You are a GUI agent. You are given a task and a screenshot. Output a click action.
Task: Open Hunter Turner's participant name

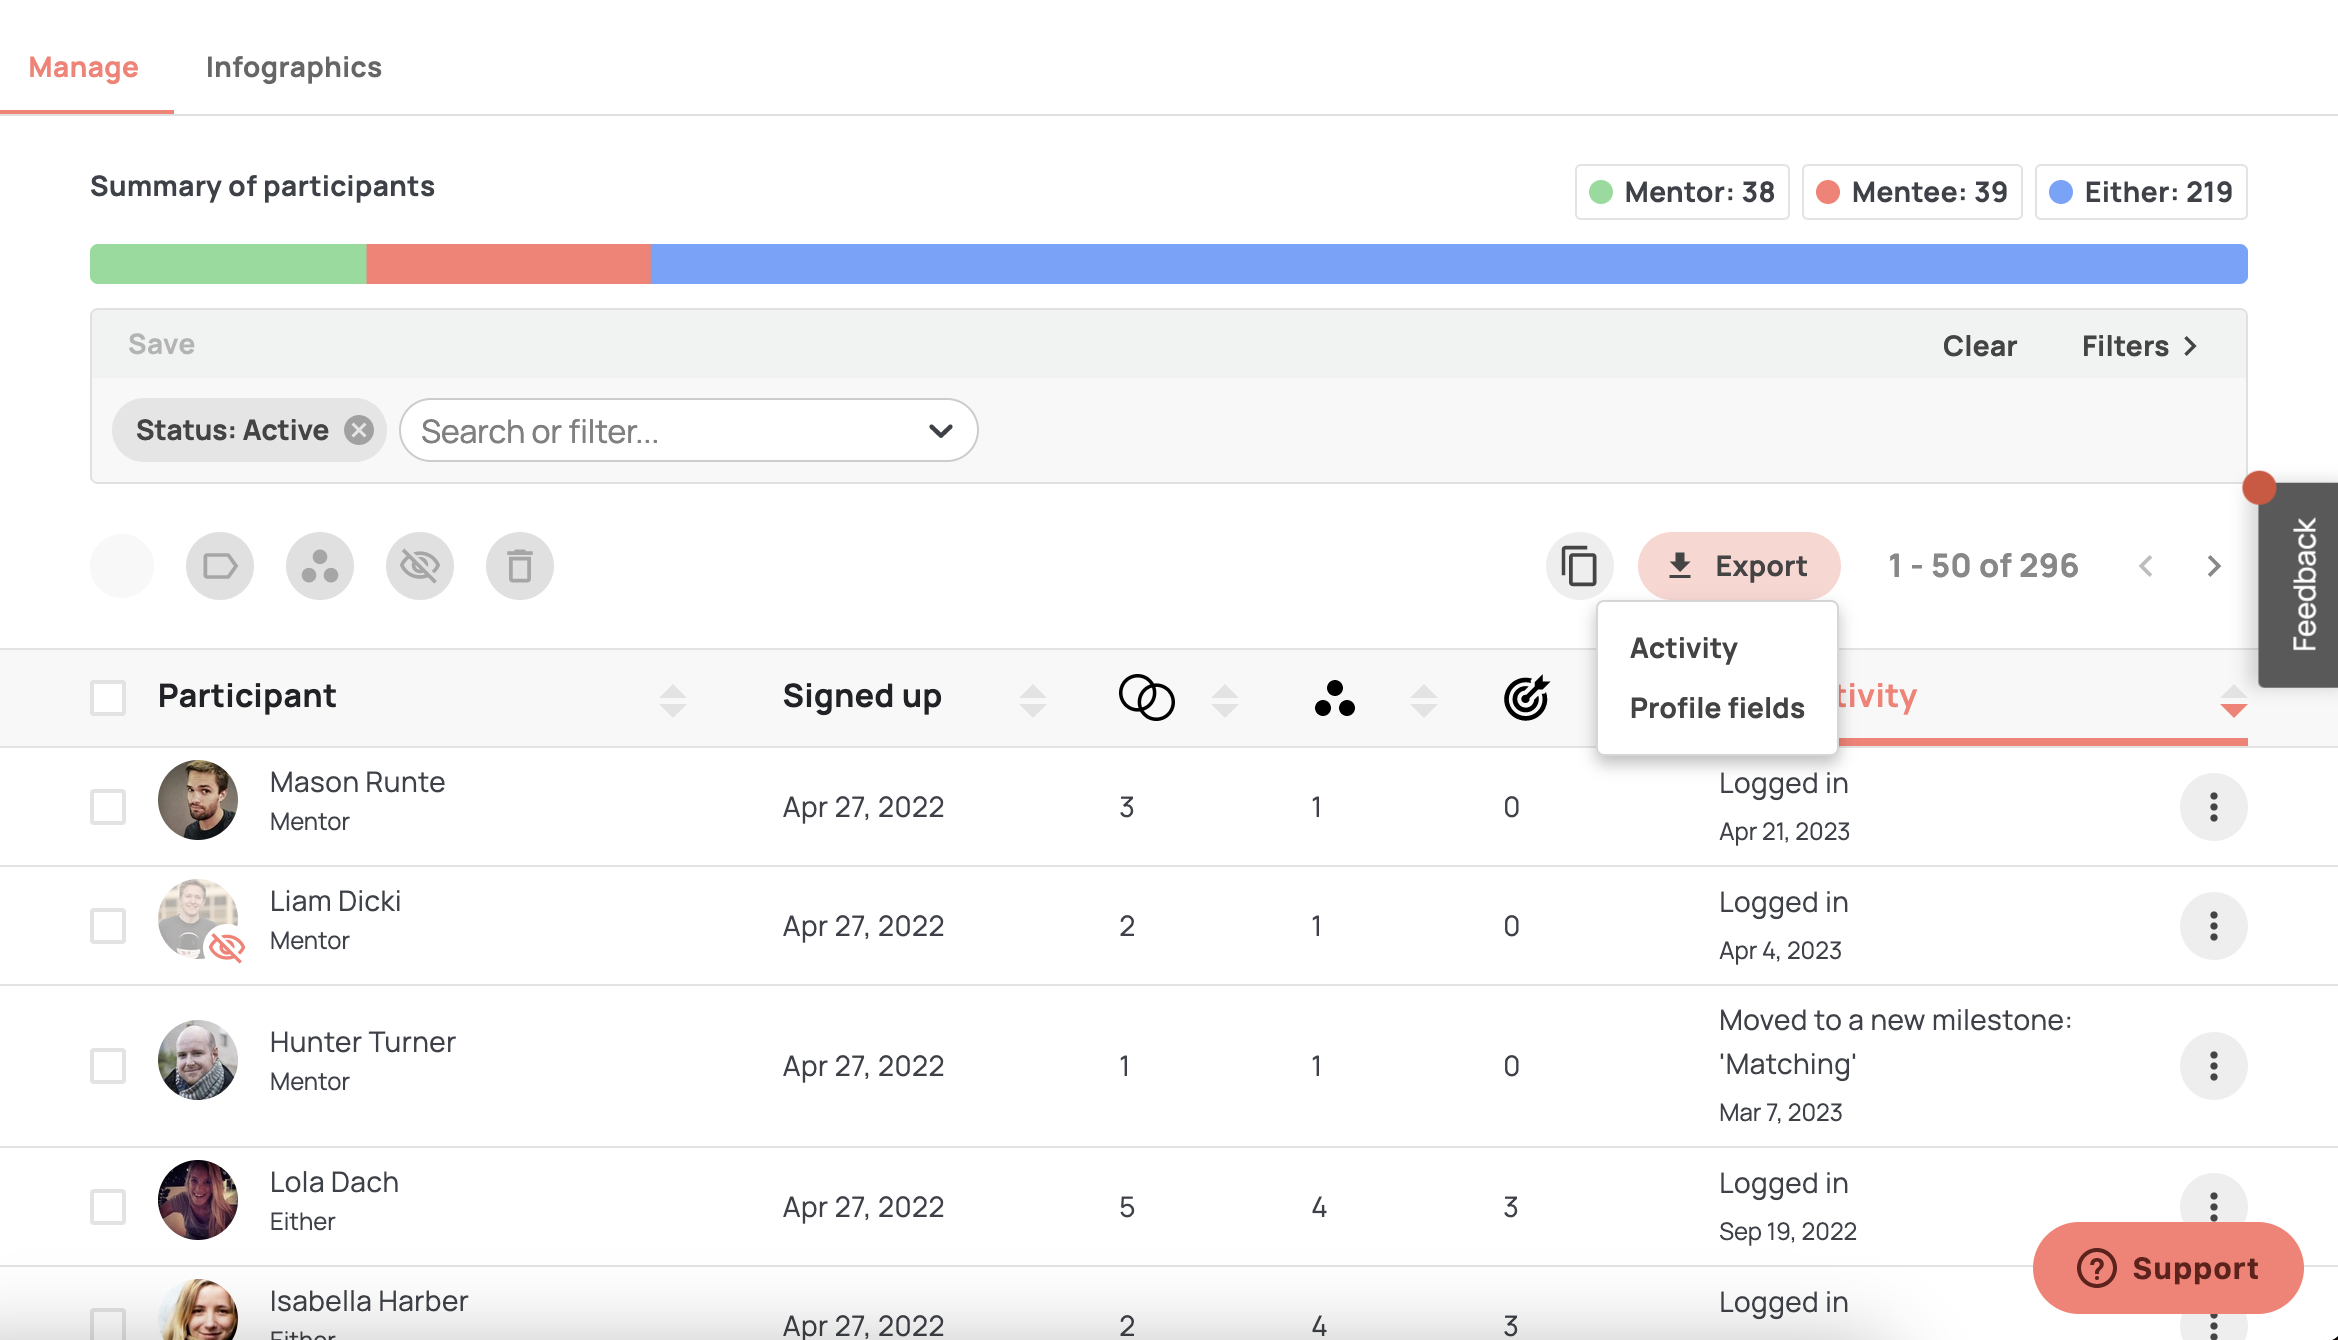363,1042
